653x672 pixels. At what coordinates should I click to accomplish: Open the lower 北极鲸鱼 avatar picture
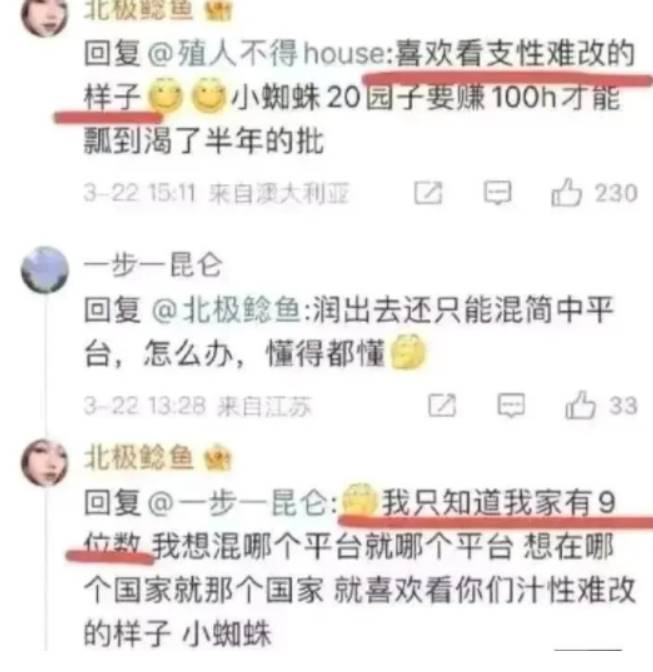pyautogui.click(x=45, y=462)
